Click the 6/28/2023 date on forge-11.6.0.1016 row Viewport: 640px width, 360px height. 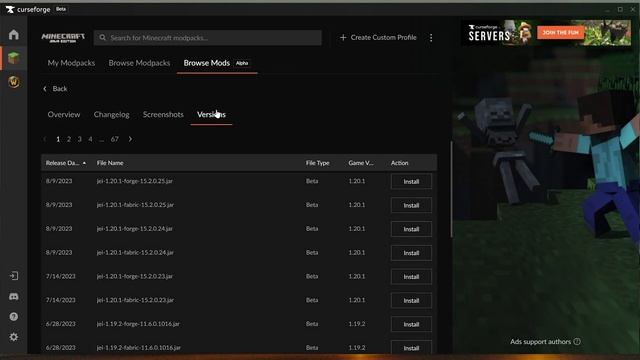pos(60,324)
